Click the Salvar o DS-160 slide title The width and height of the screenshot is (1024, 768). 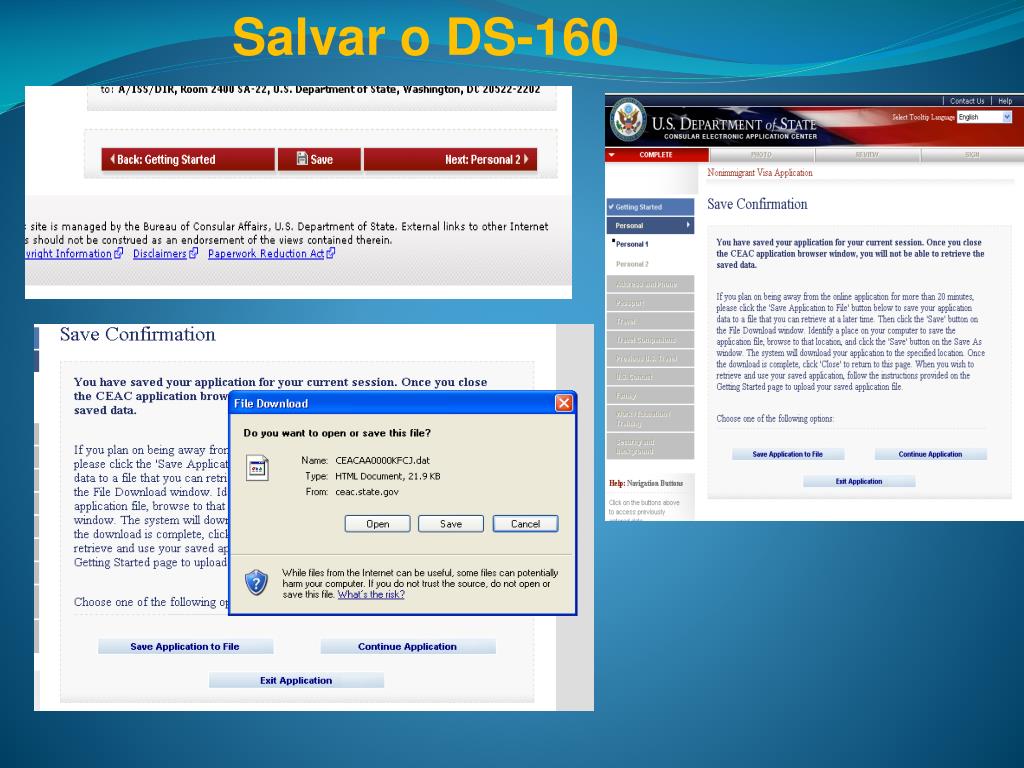425,37
